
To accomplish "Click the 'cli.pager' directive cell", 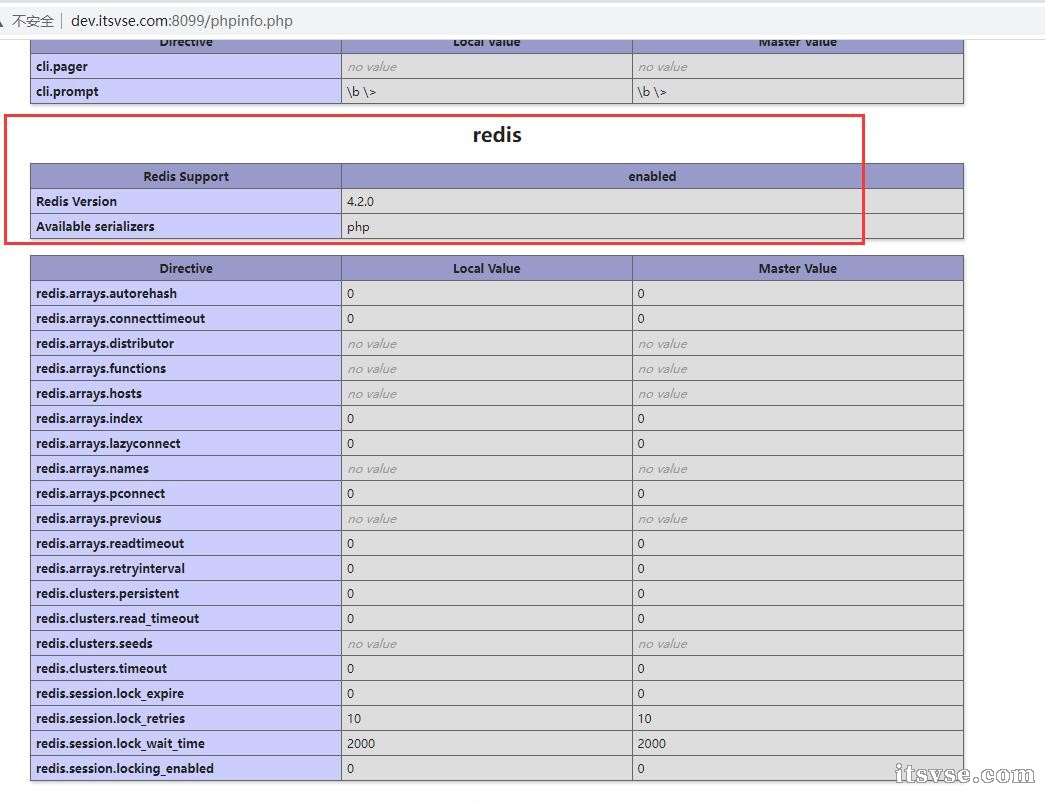I will (x=186, y=67).
